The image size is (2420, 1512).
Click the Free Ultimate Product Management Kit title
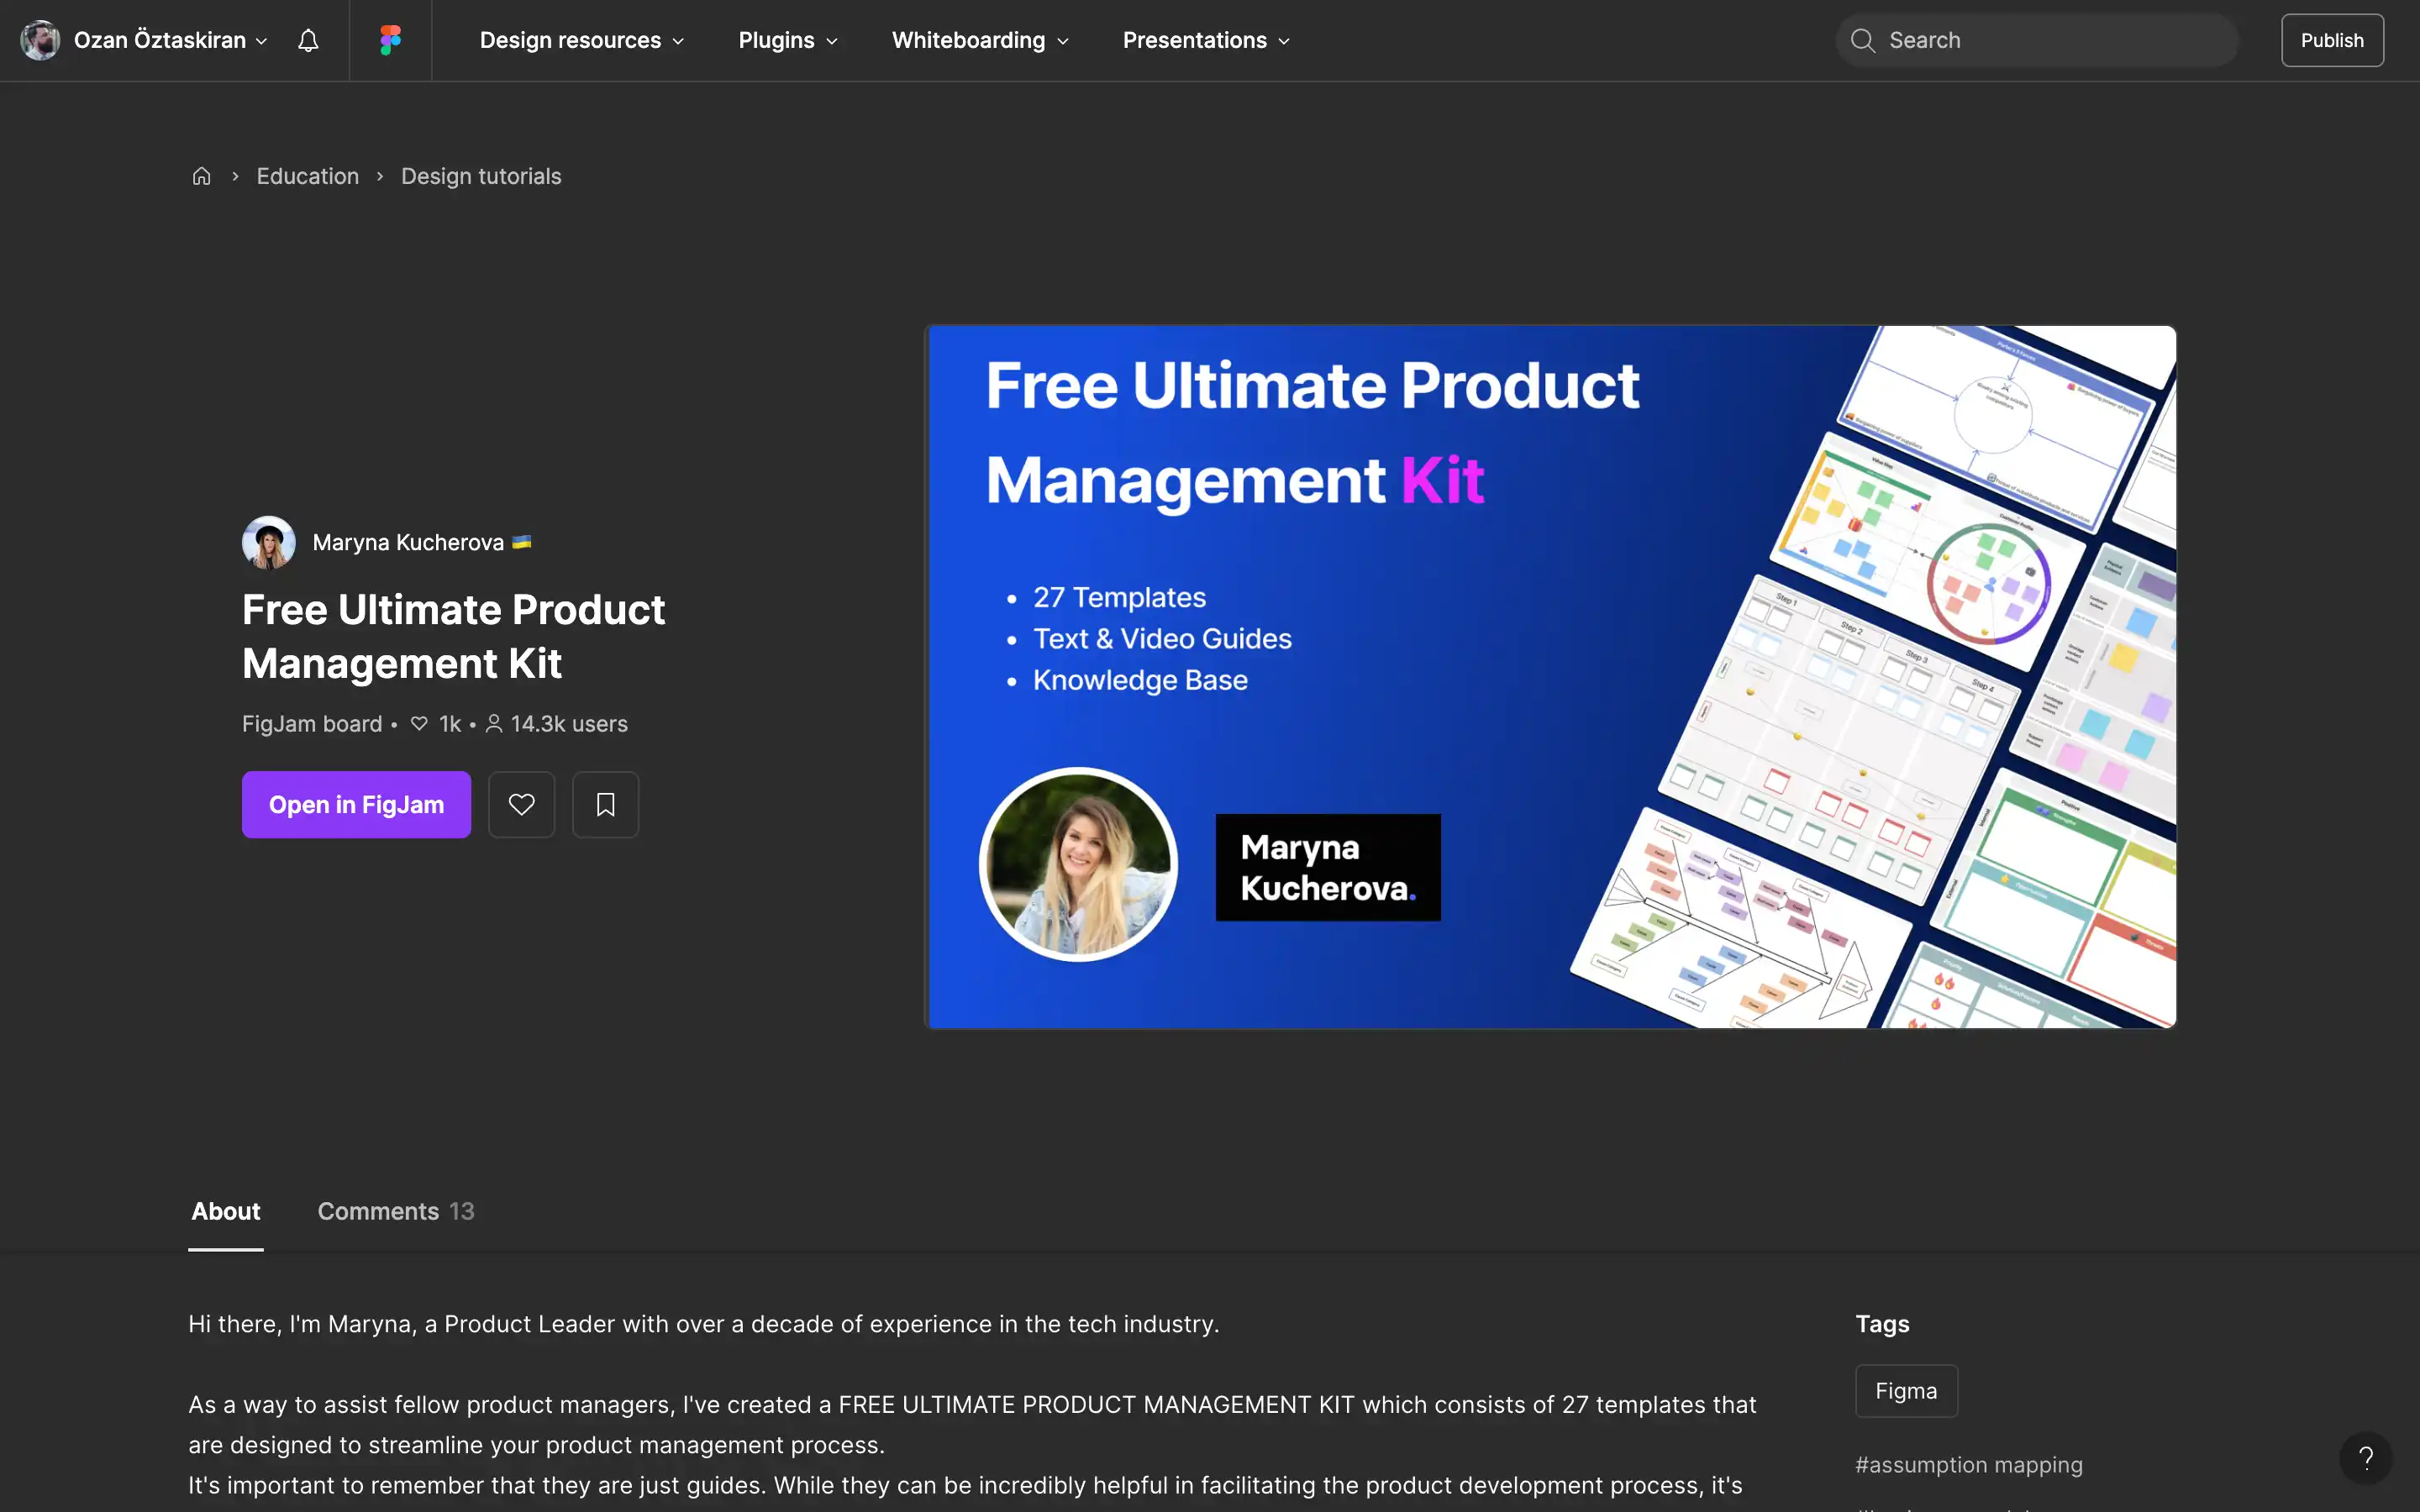(x=453, y=636)
